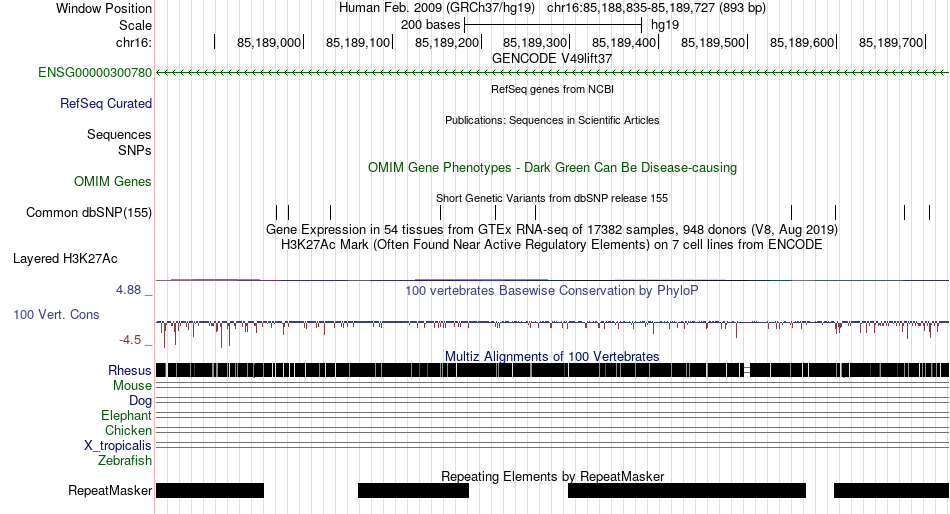The width and height of the screenshot is (950, 514).
Task: Click the 85,189,200 ruler position
Action: tap(447, 42)
